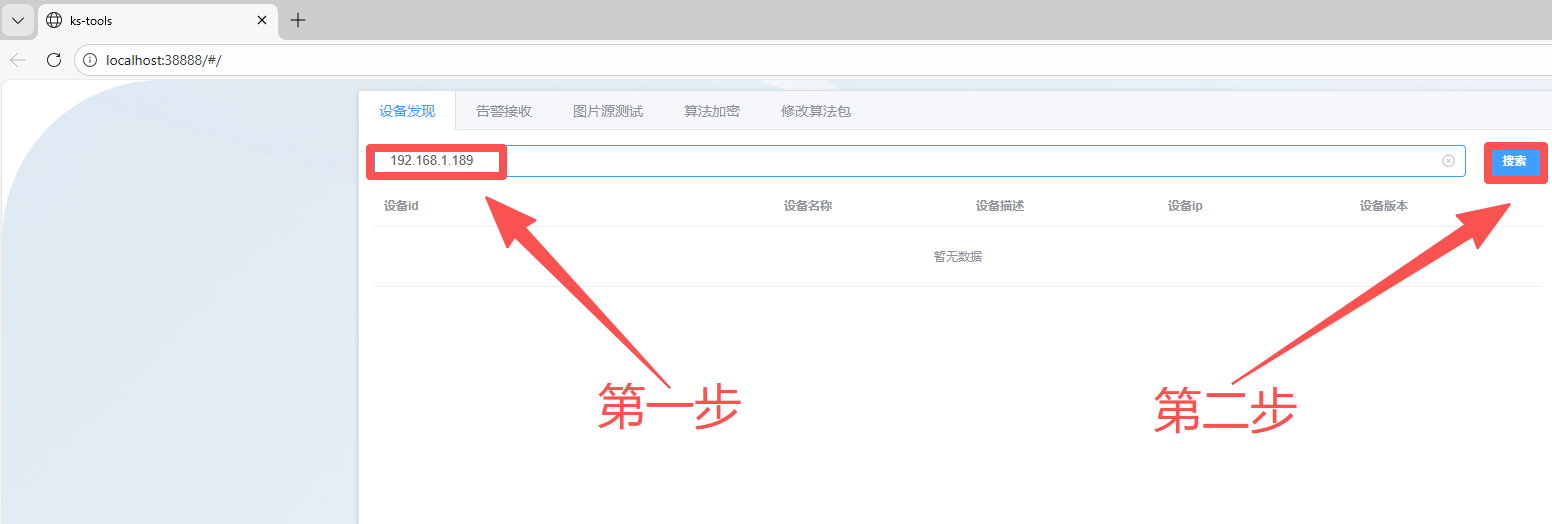Select the ks-tools browser tab
Viewport: 1552px width, 524px height.
140,20
